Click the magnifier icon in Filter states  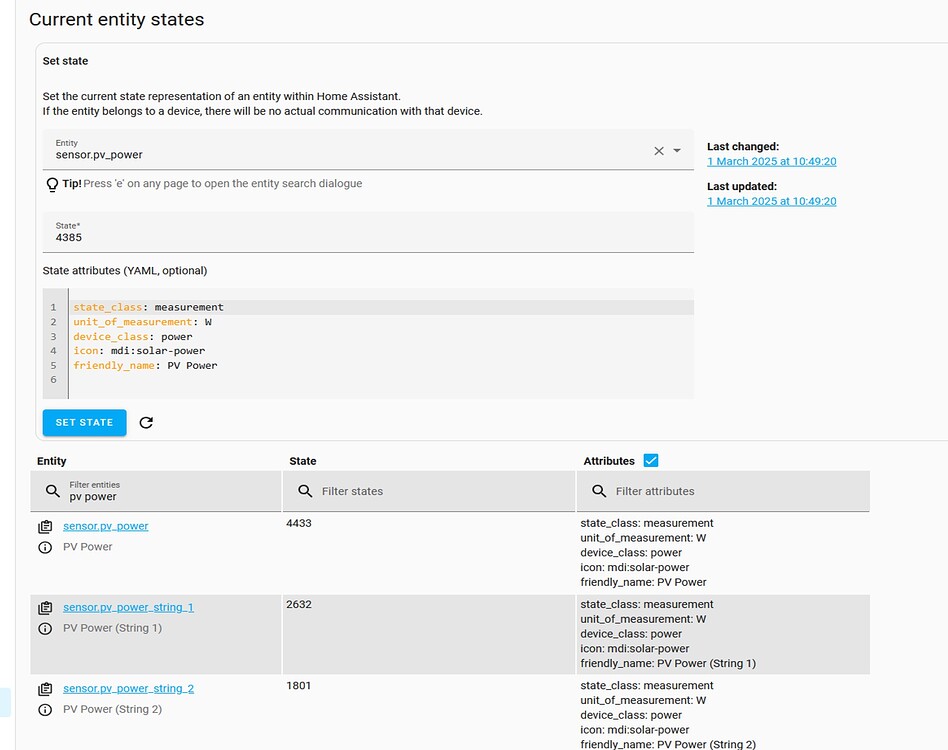click(x=306, y=491)
